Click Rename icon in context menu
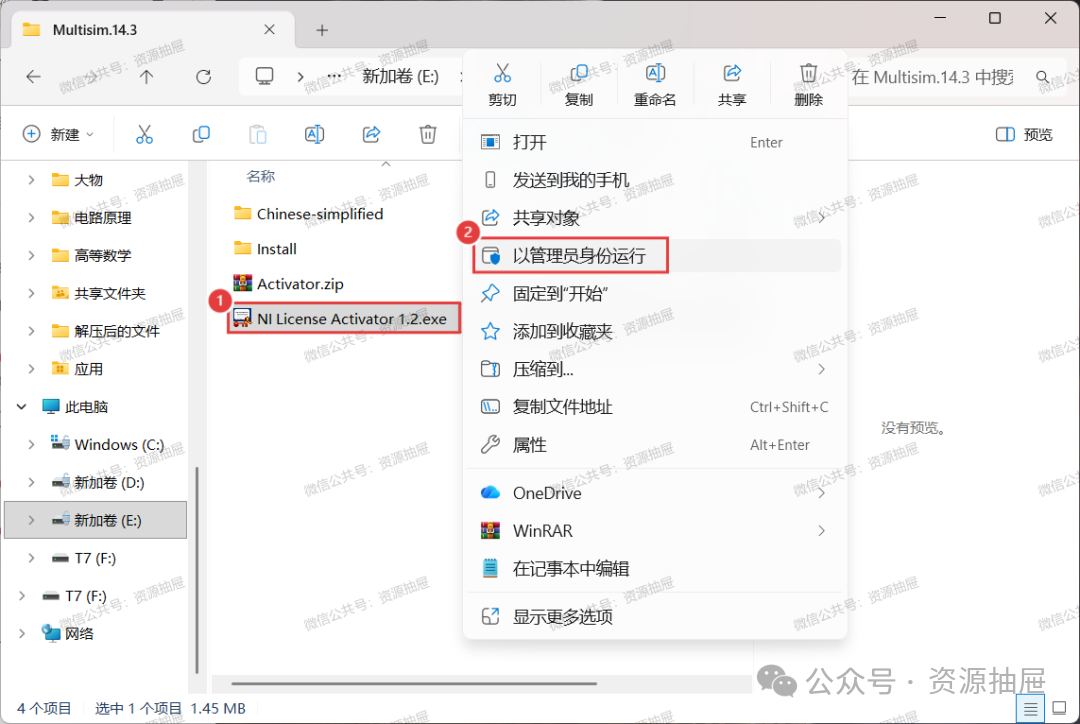This screenshot has width=1080, height=724. coord(655,73)
